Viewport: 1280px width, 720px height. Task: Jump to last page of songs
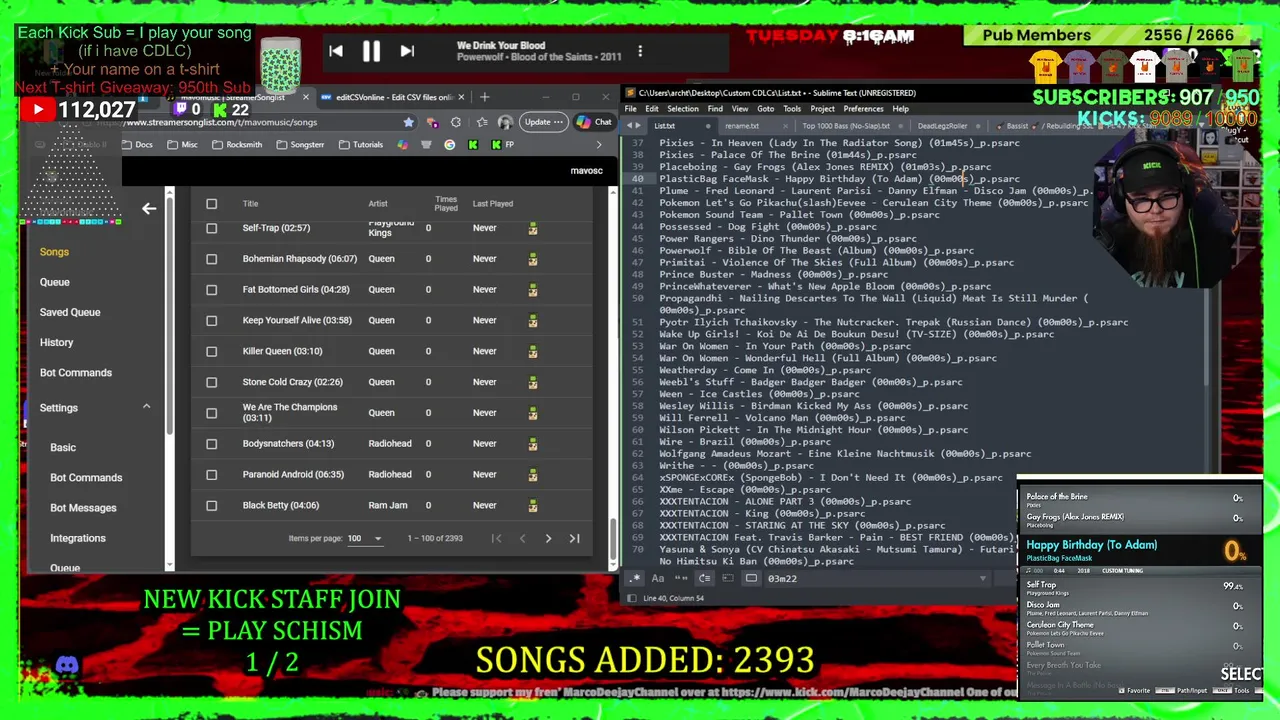tap(574, 539)
